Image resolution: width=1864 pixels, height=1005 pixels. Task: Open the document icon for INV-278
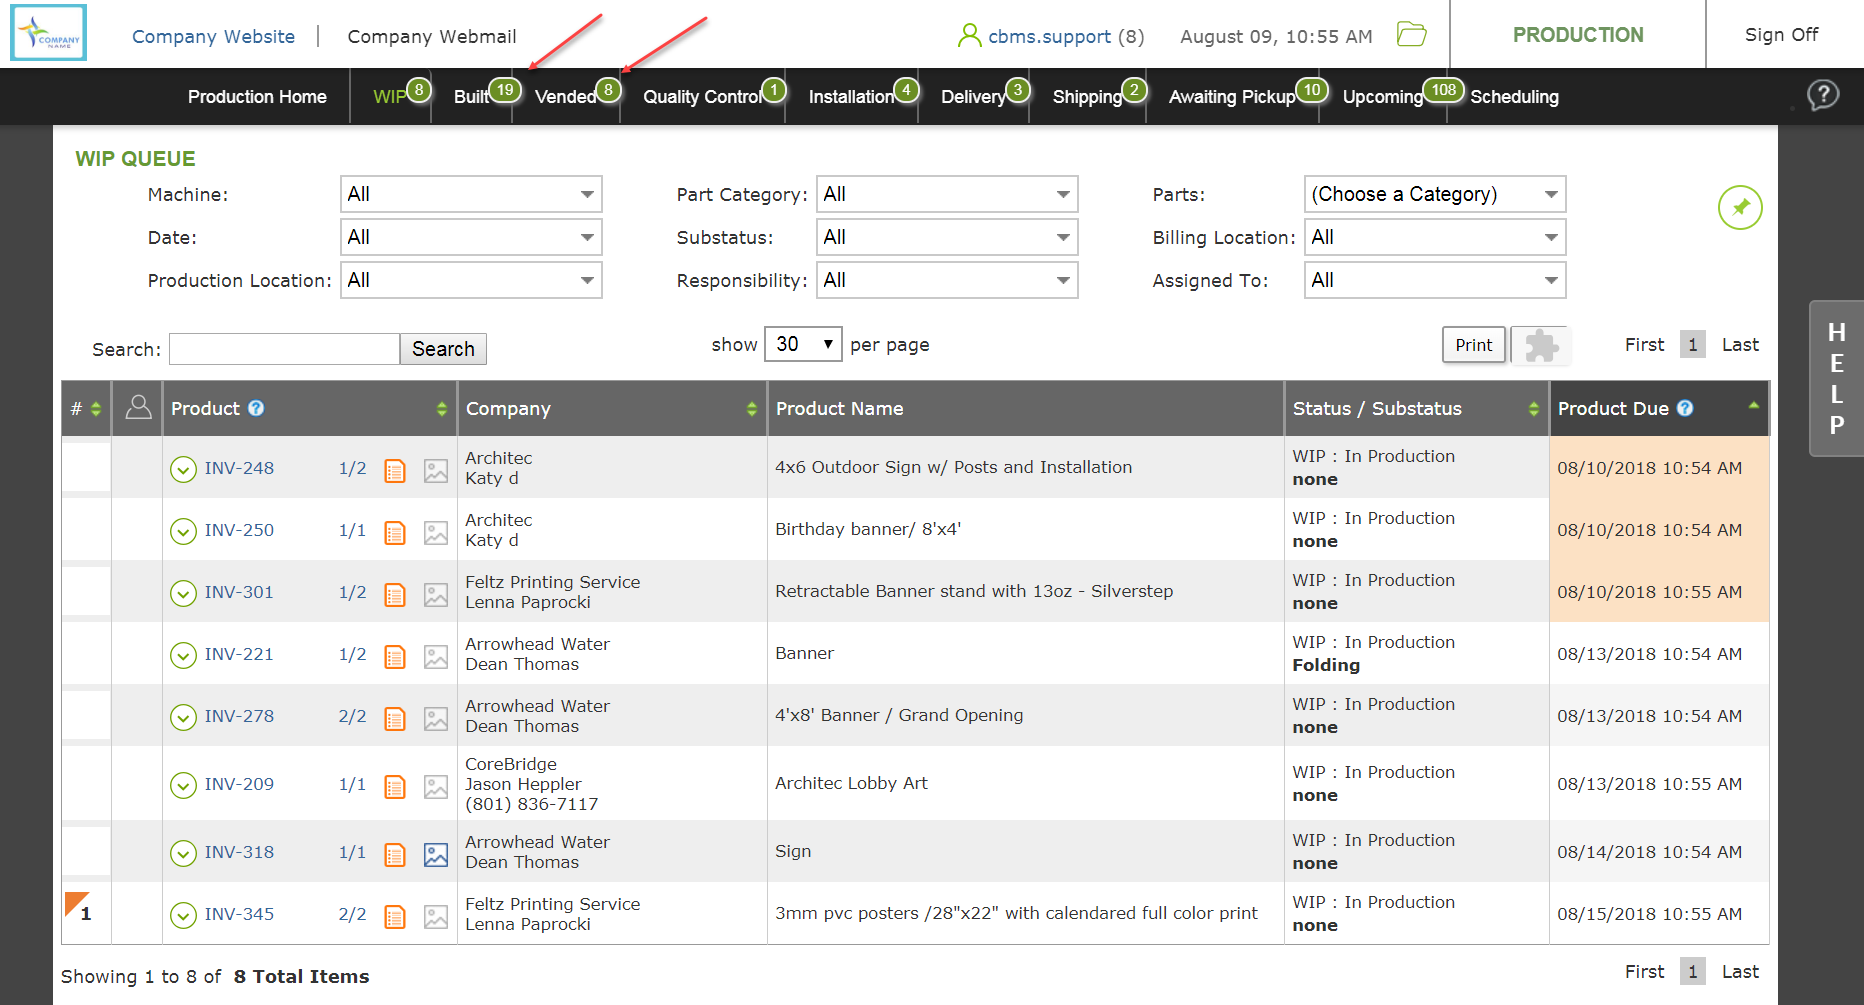pos(395,718)
